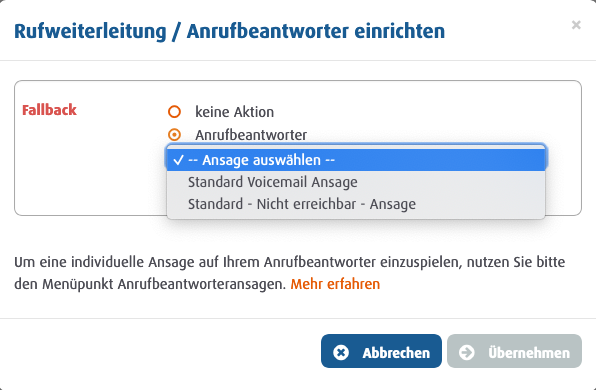The height and width of the screenshot is (390, 596).
Task: Click the checkmark beside Ansage auswählen
Action: 178,160
